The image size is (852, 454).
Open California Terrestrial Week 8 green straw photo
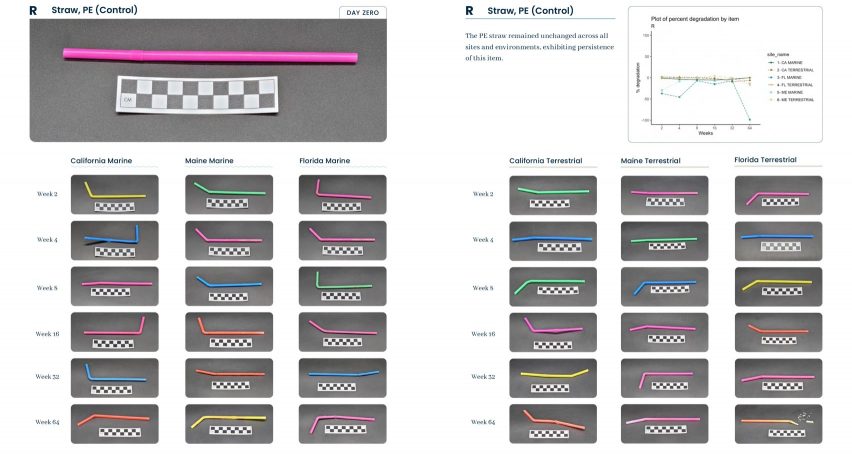click(x=553, y=287)
